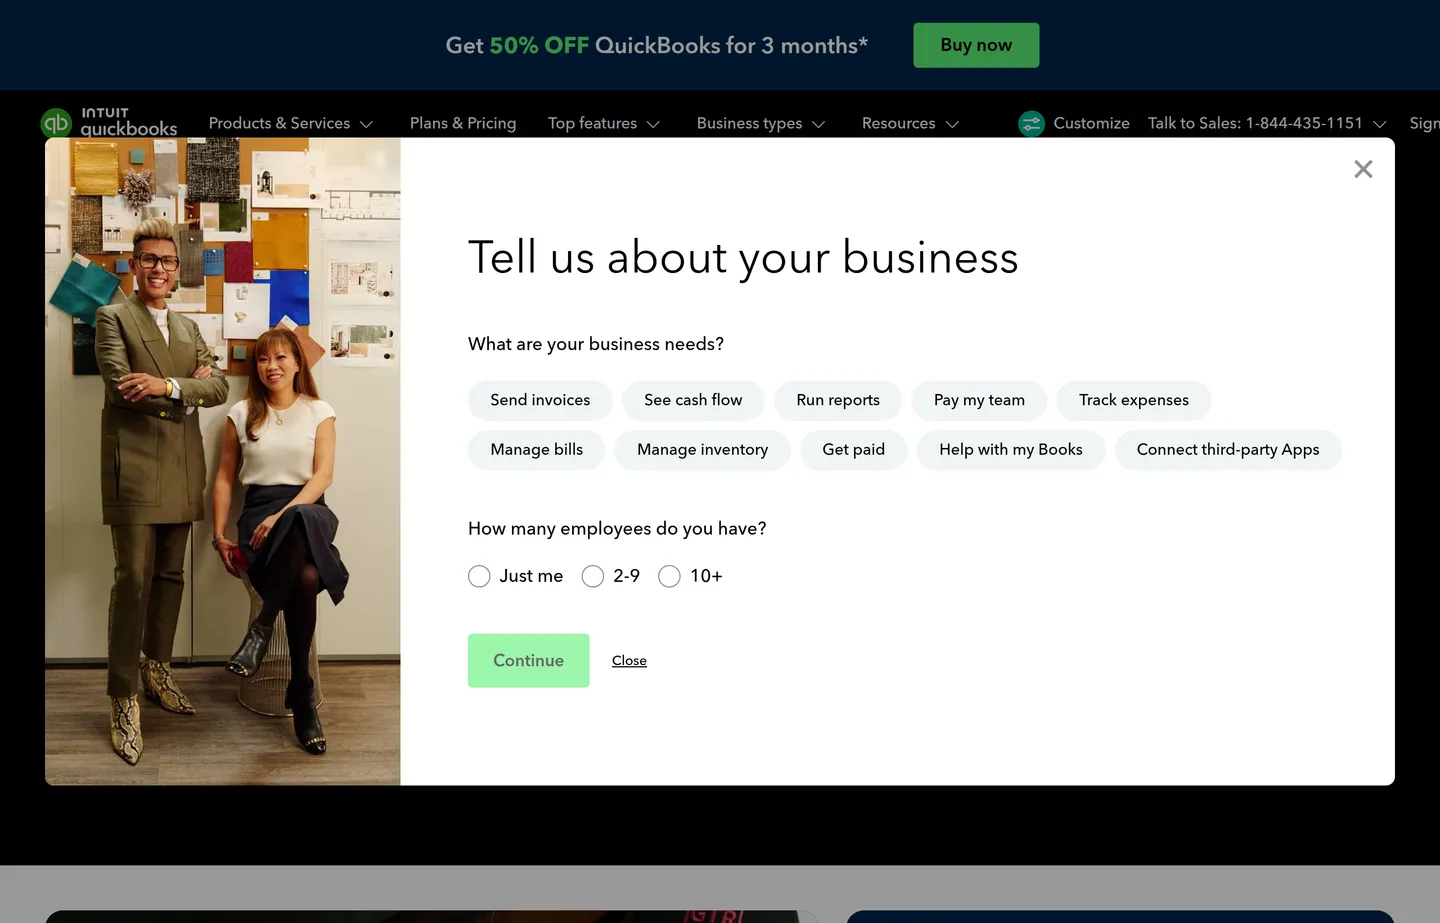
Task: Select the 2-9 employees radio button
Action: [x=593, y=576]
